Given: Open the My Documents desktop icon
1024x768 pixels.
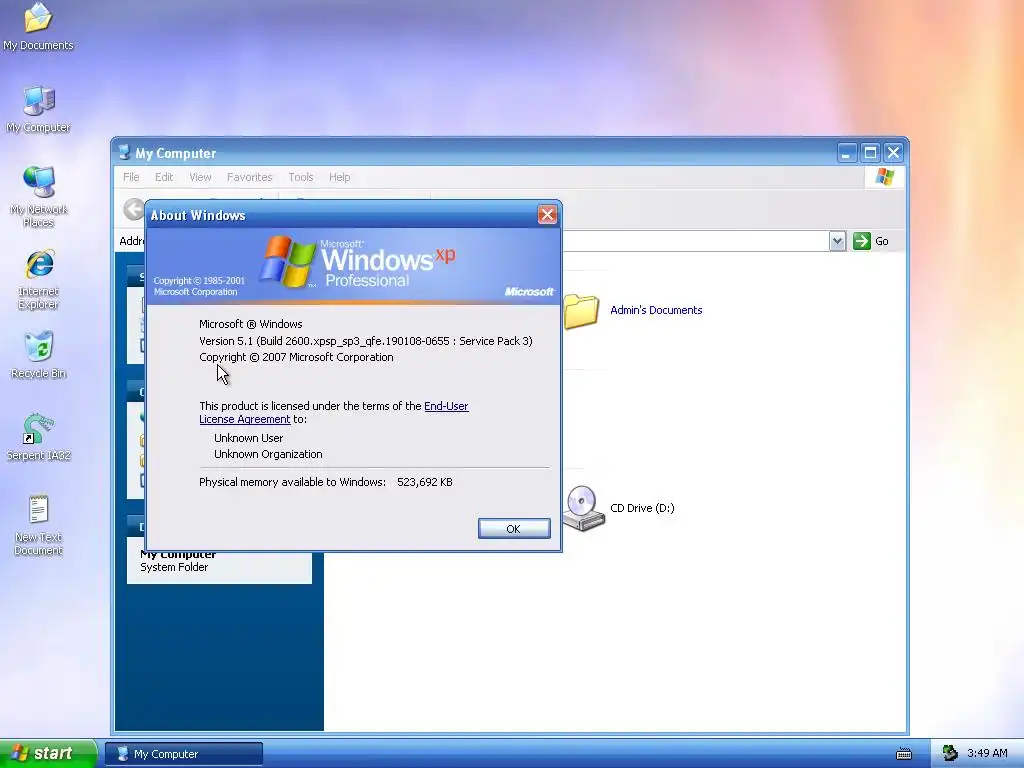Looking at the screenshot, I should pos(38,27).
